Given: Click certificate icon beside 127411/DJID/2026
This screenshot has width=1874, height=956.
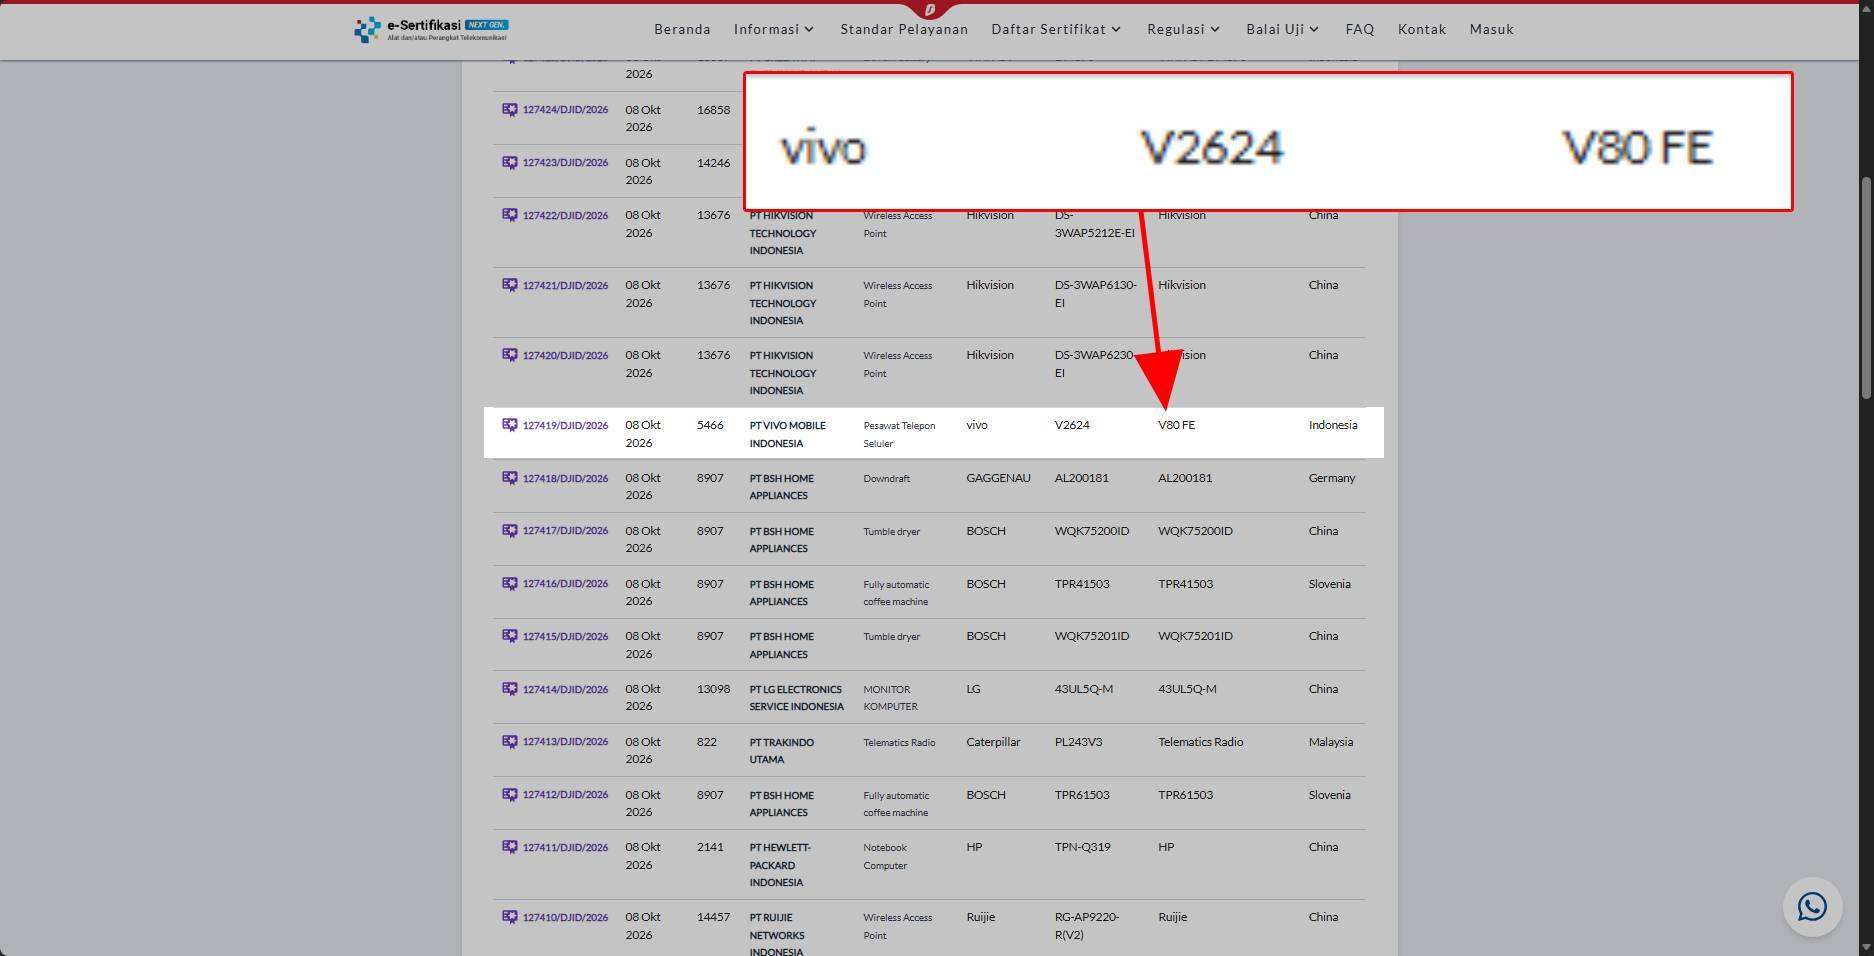Looking at the screenshot, I should (510, 847).
